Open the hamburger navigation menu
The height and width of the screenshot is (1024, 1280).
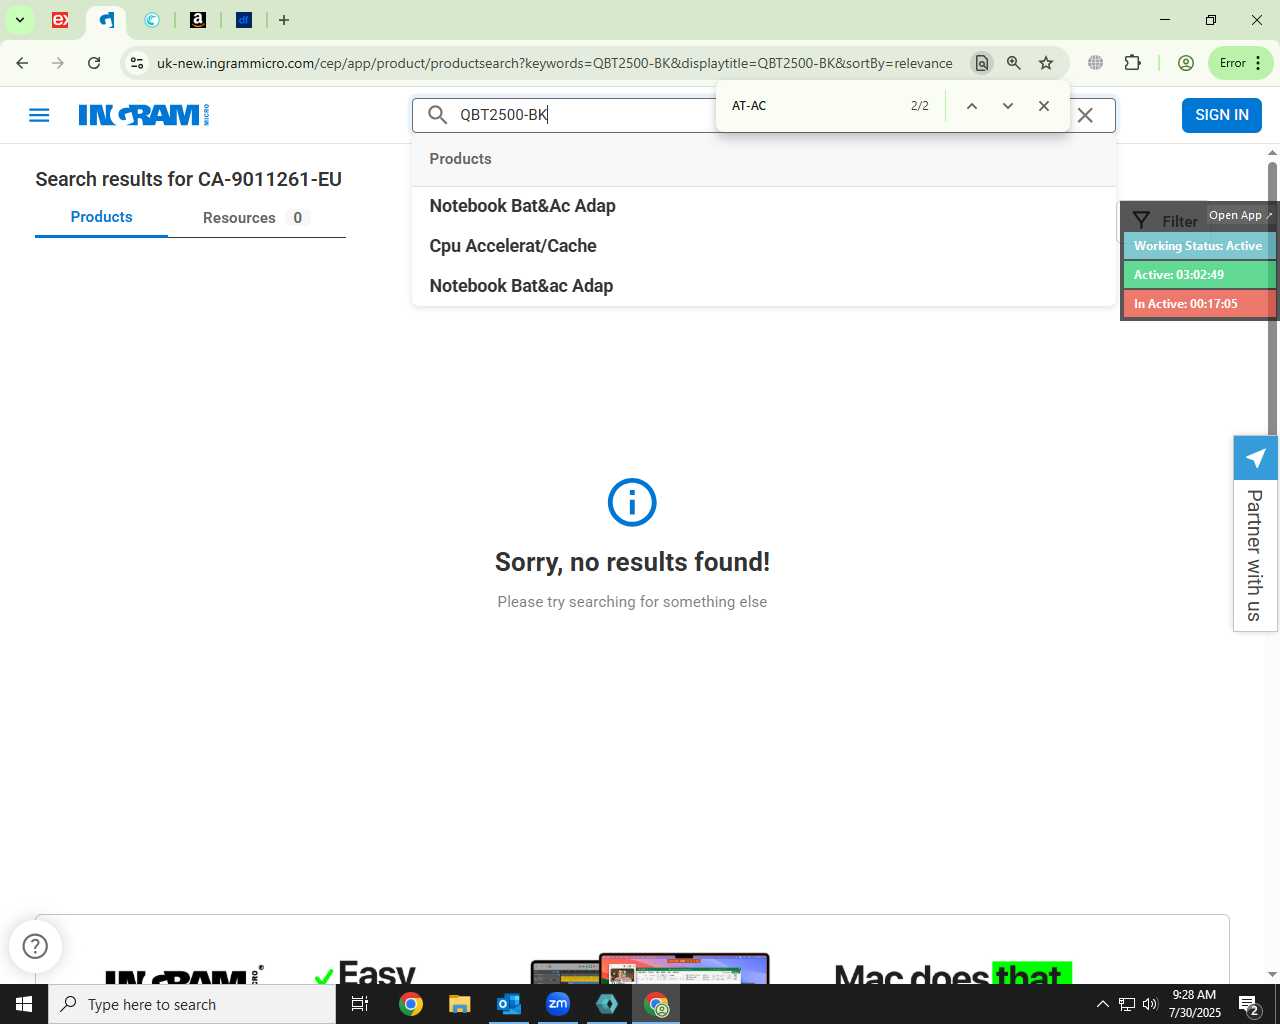pyautogui.click(x=39, y=115)
